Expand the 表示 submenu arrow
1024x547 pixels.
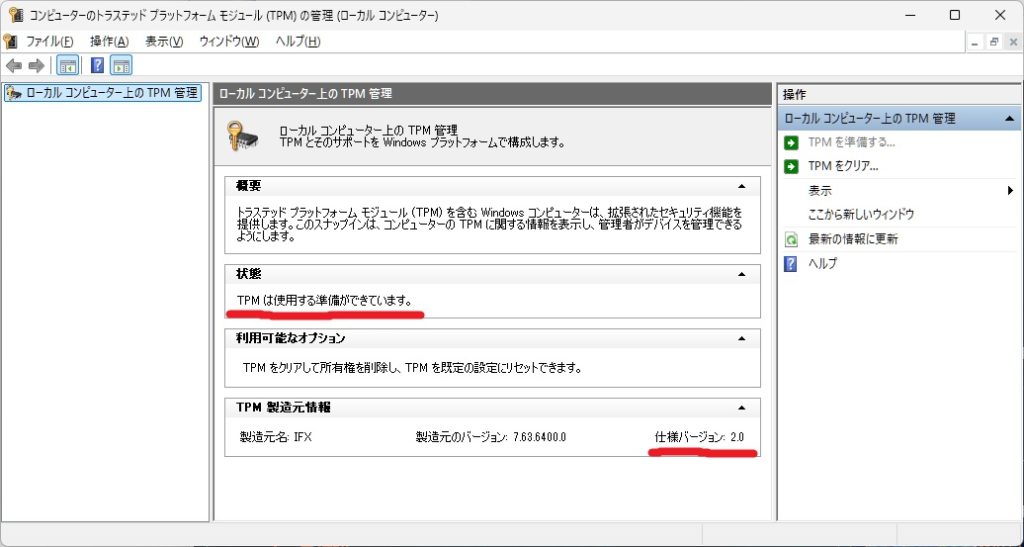pos(1011,190)
